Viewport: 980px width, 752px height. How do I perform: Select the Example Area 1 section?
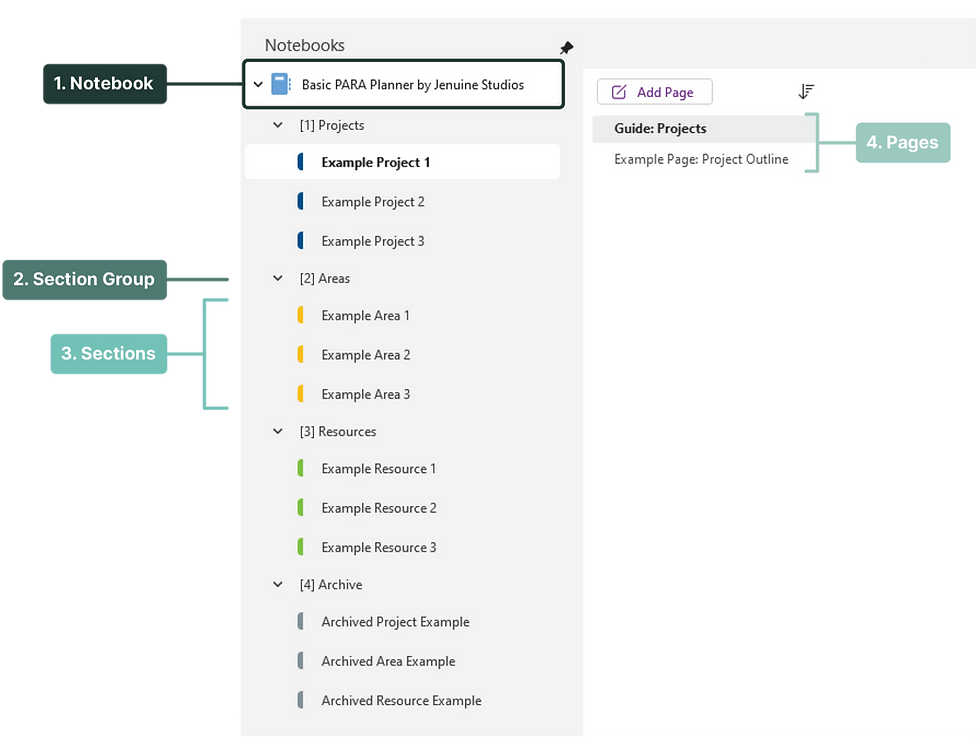click(x=365, y=315)
